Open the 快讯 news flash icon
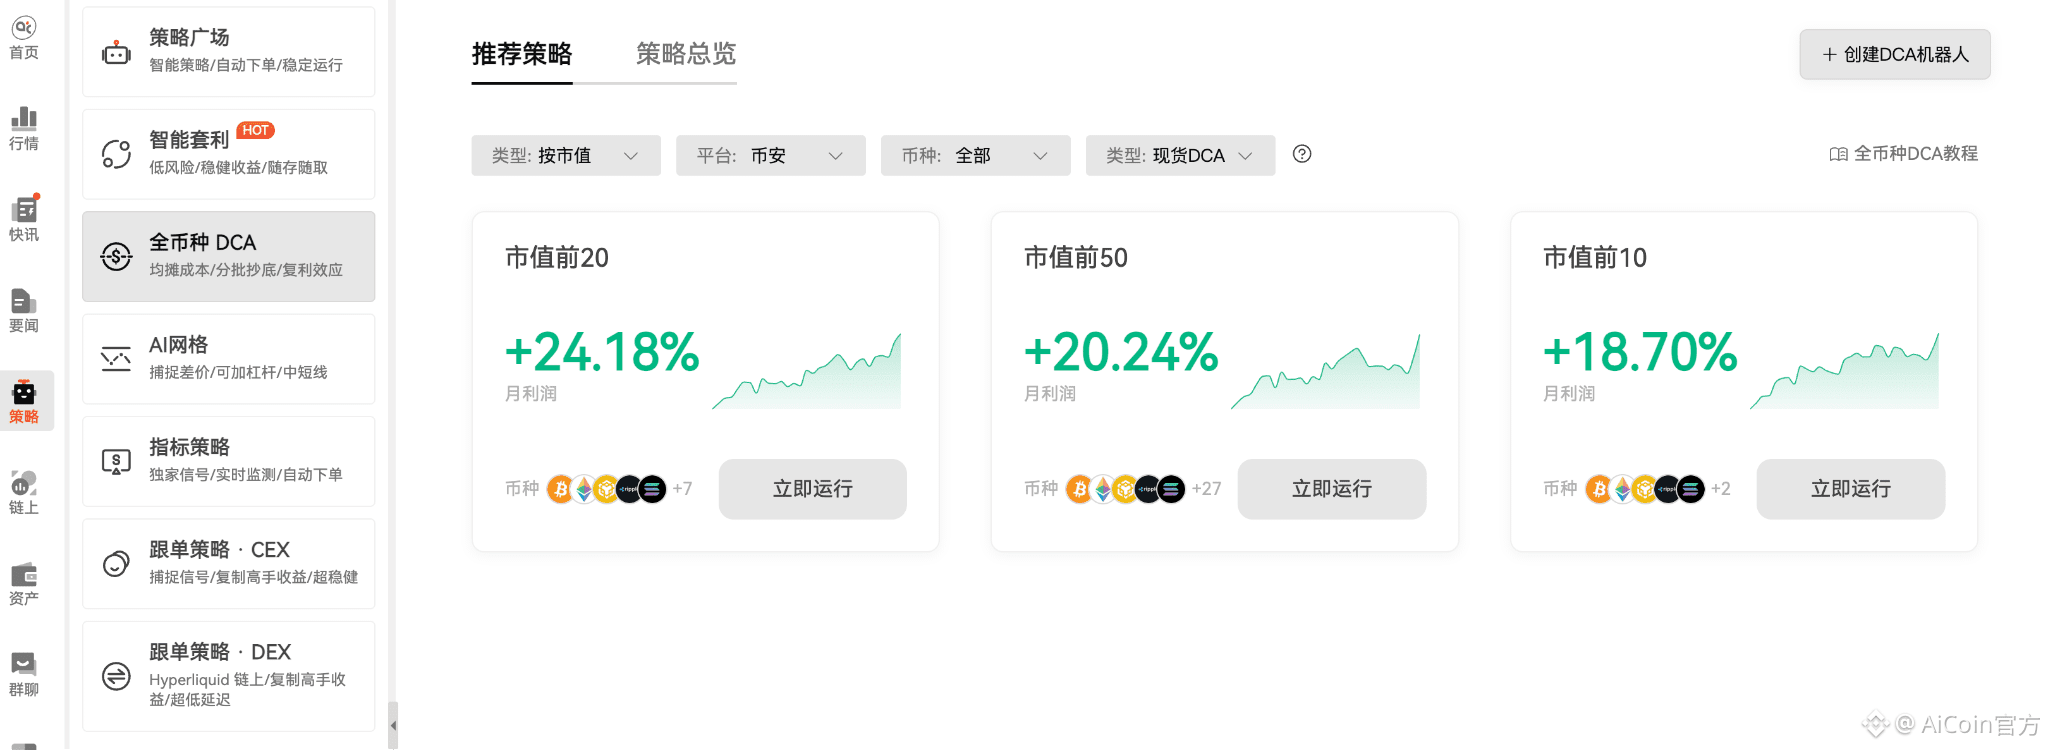This screenshot has width=2048, height=750. coord(24,219)
